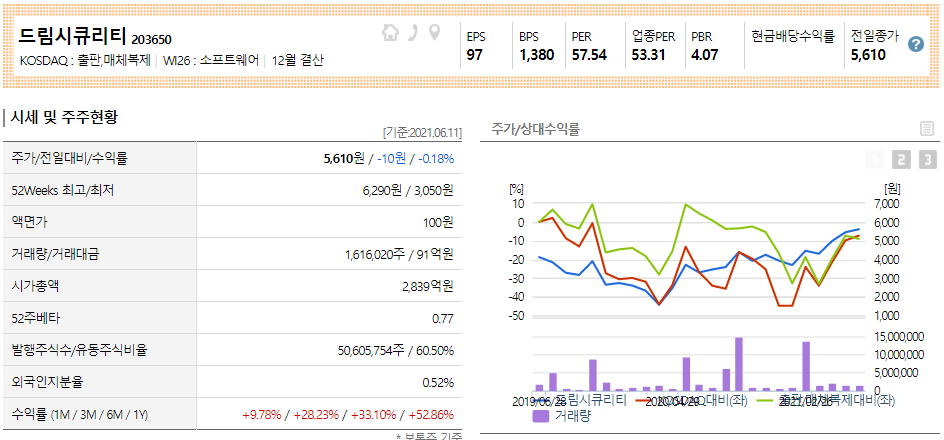944x440 pixels.
Task: Click the BPS value 1,380
Action: [536, 55]
